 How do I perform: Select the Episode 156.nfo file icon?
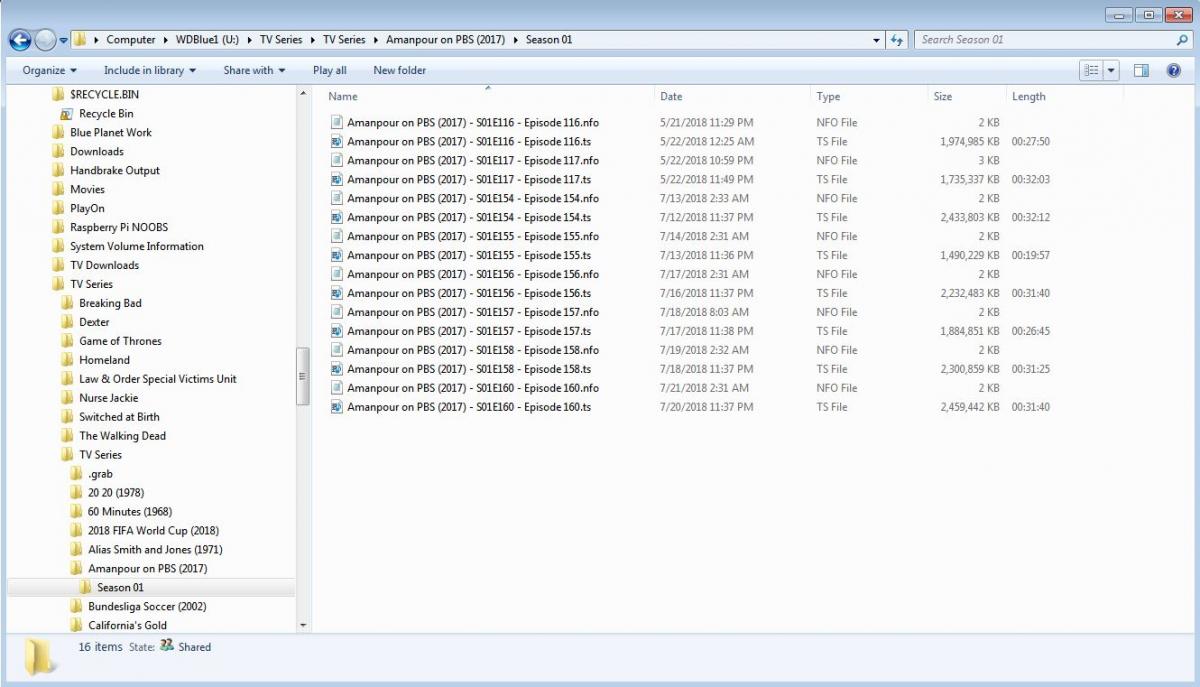337,274
